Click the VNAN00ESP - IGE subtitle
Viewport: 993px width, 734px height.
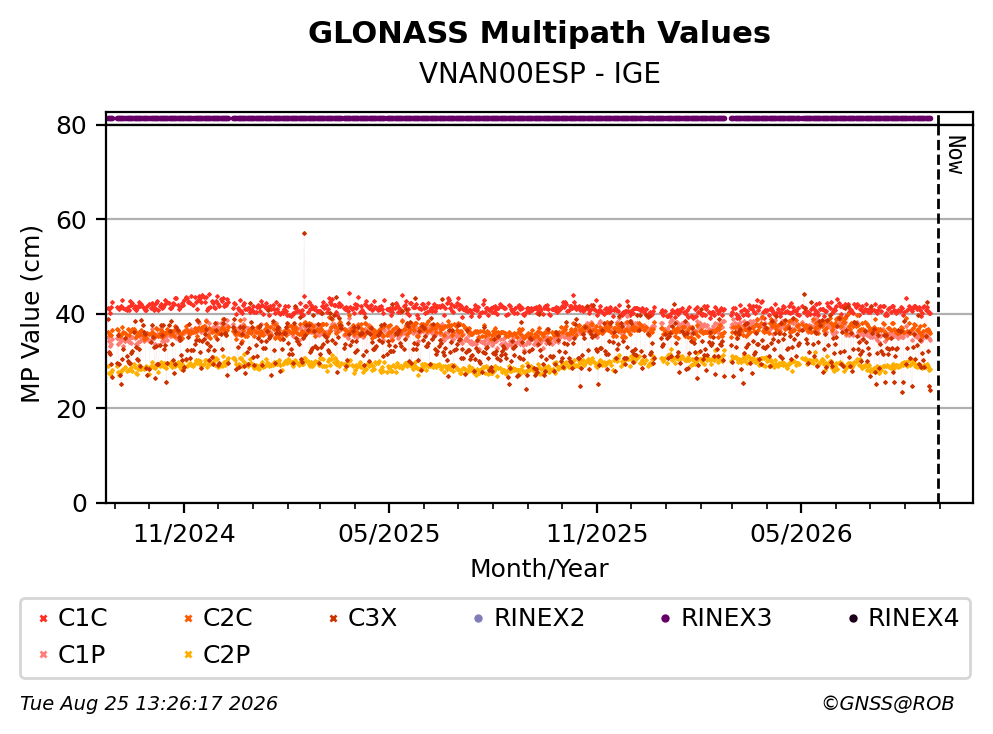540,73
